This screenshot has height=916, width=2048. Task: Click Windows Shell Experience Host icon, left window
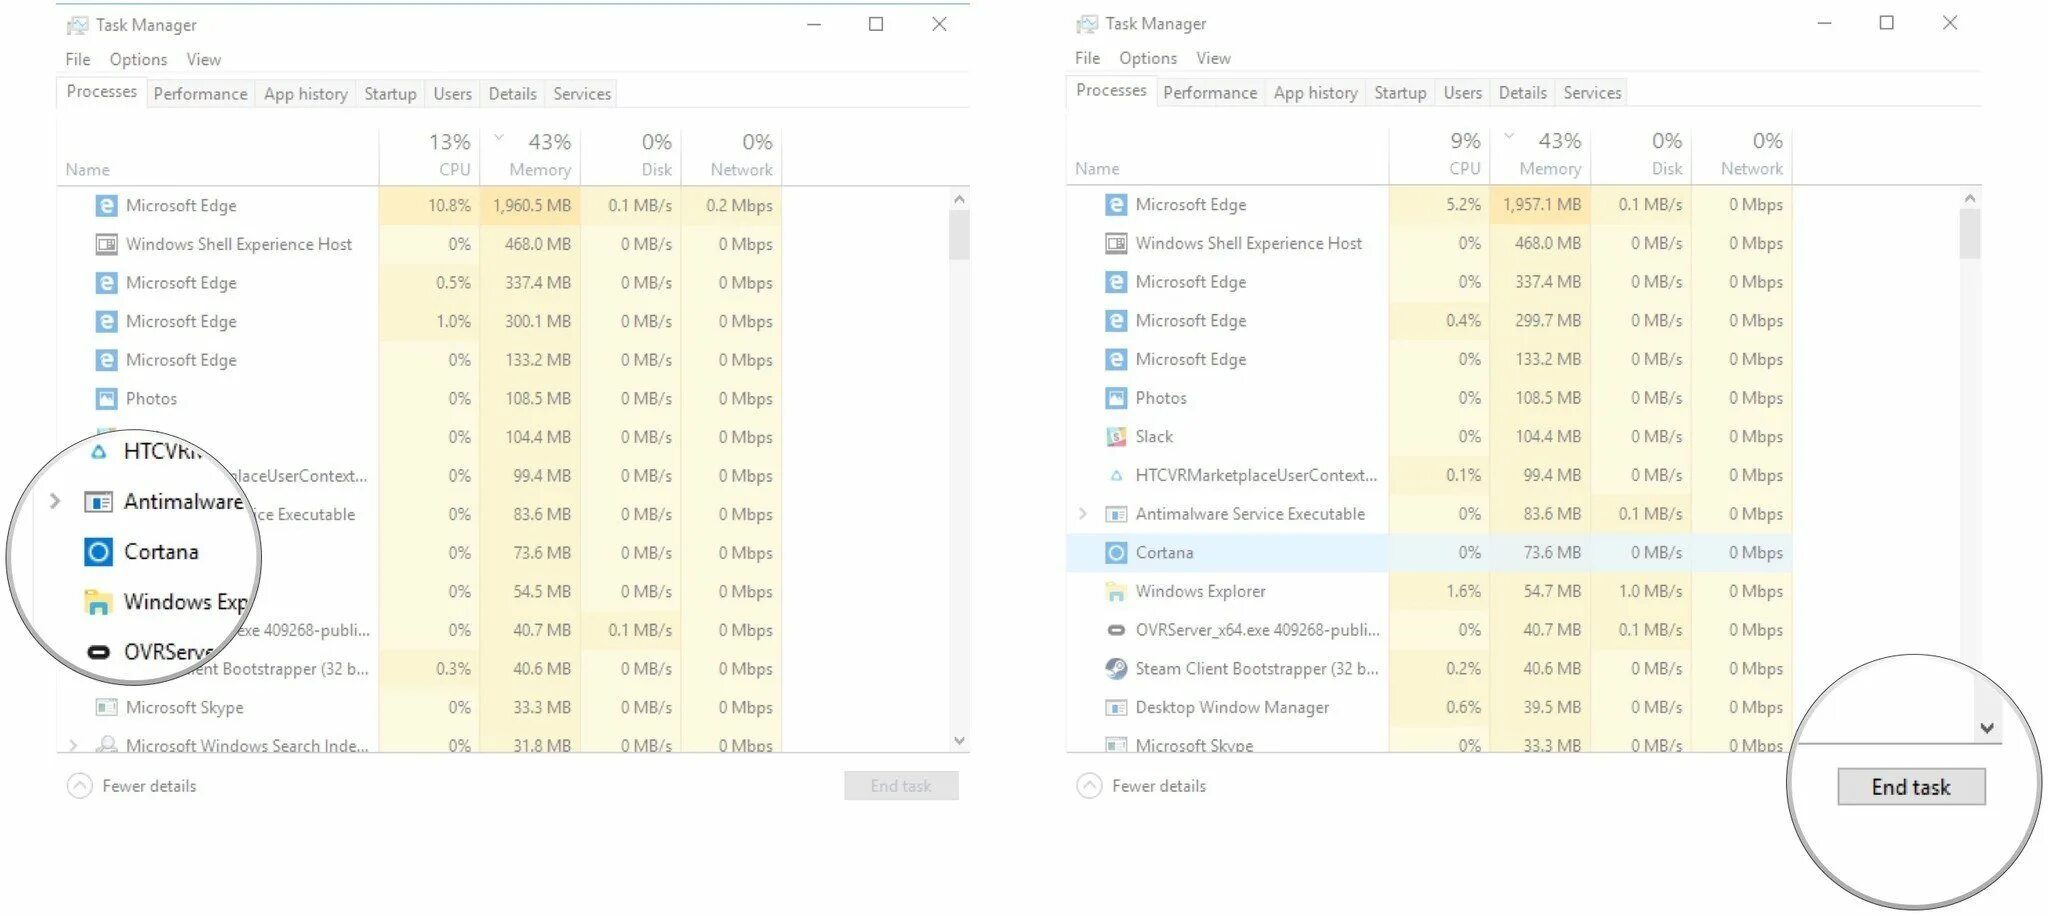(106, 244)
